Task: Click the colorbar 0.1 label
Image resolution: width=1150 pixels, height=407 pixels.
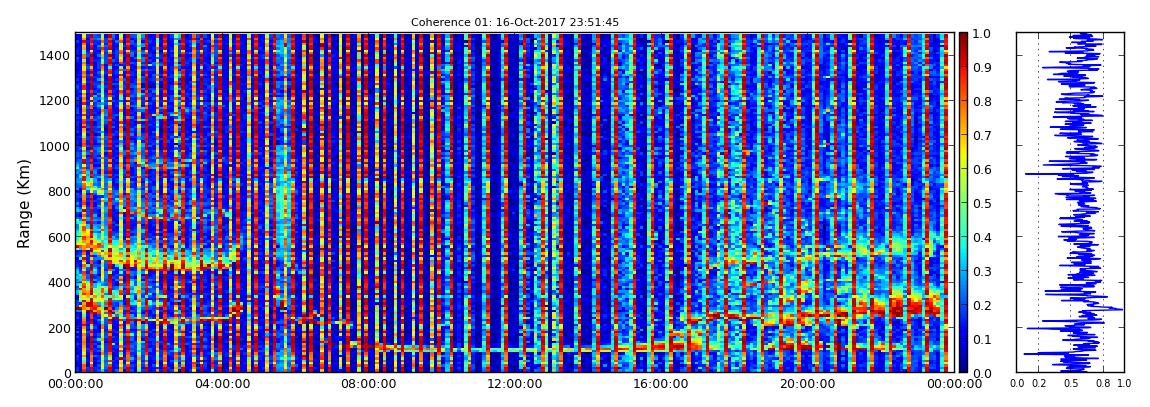Action: [x=981, y=339]
